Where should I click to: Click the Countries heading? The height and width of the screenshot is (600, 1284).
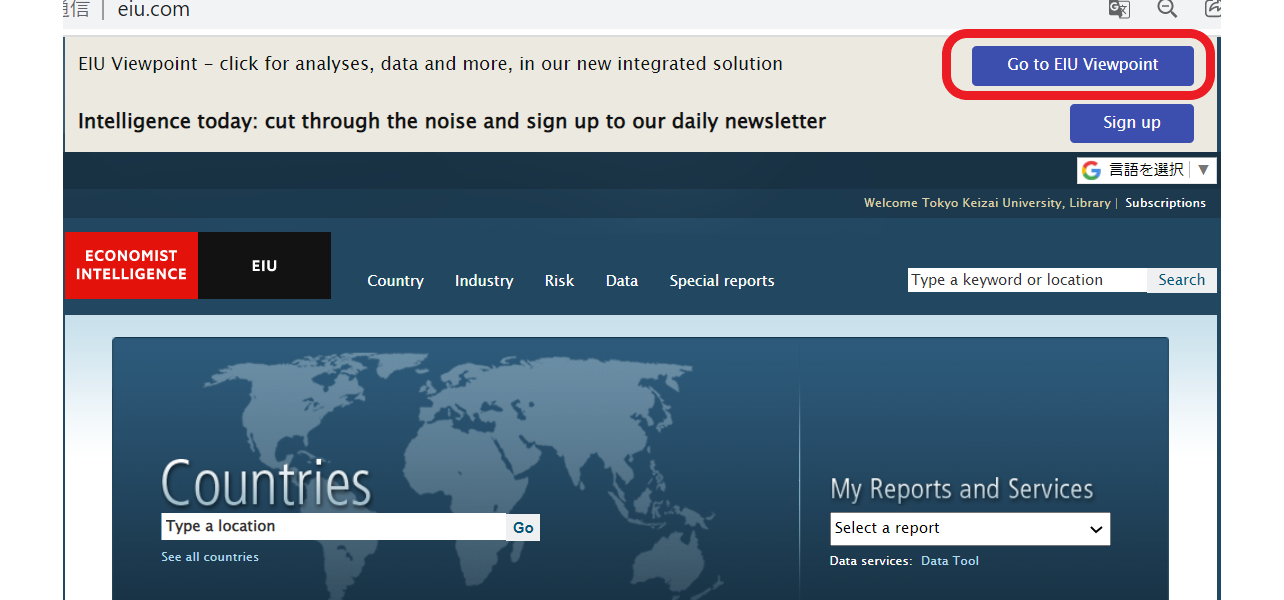tap(266, 482)
